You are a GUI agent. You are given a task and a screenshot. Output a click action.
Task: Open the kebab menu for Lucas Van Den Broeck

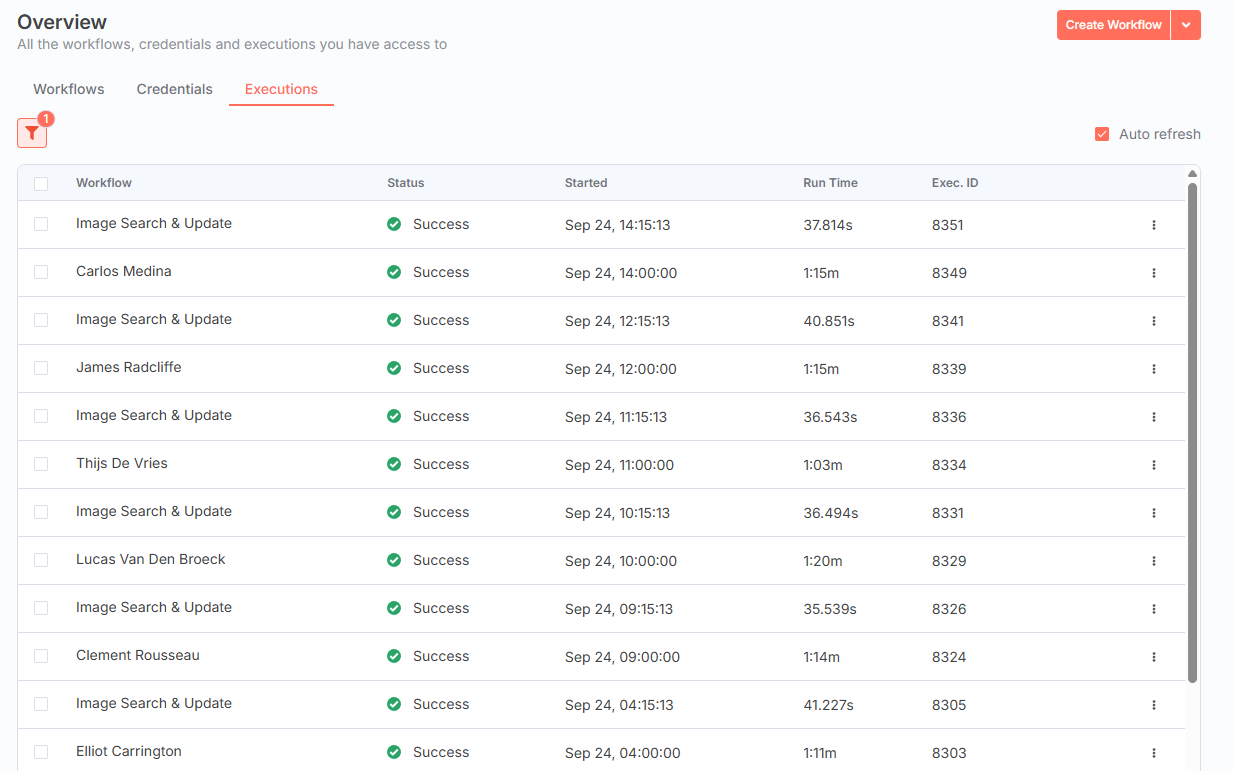[1154, 560]
